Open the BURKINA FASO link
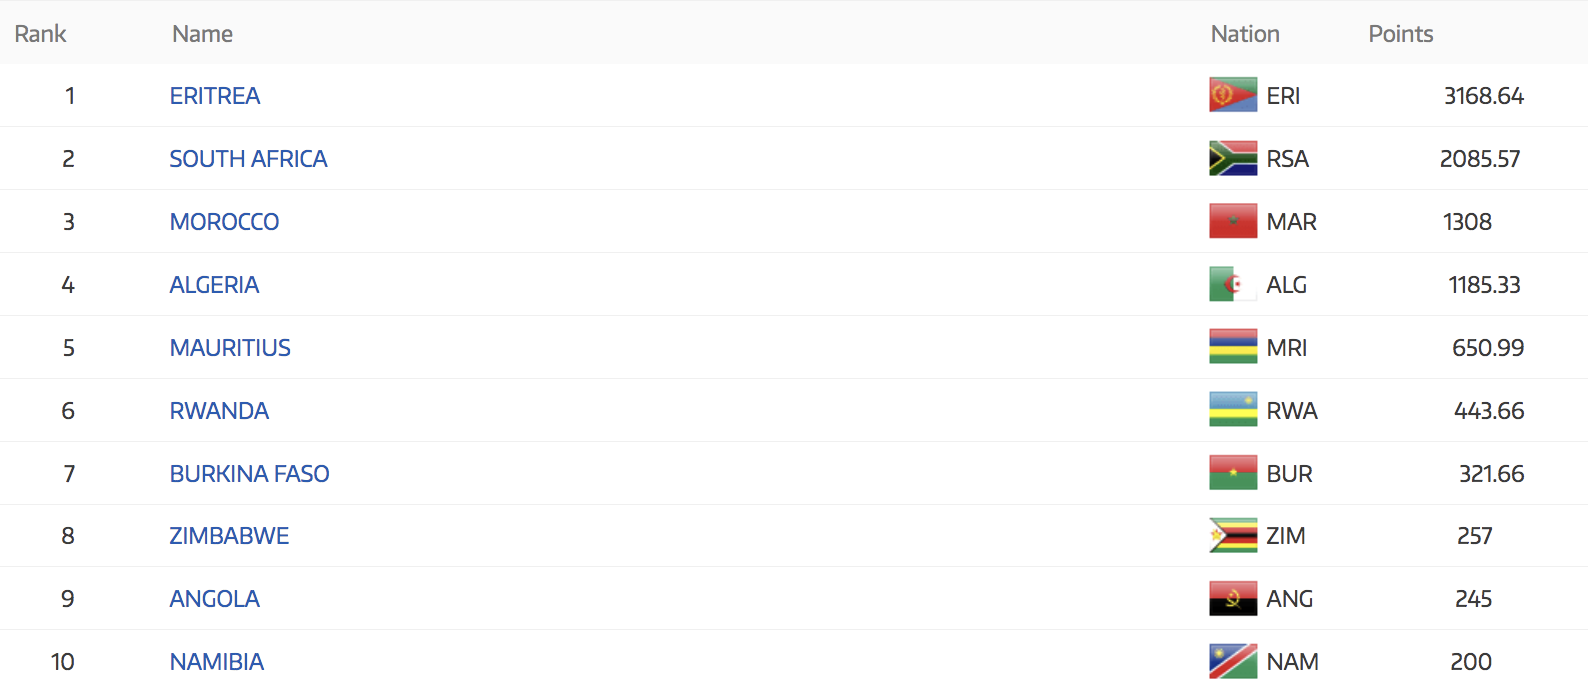1588x690 pixels. coord(249,474)
